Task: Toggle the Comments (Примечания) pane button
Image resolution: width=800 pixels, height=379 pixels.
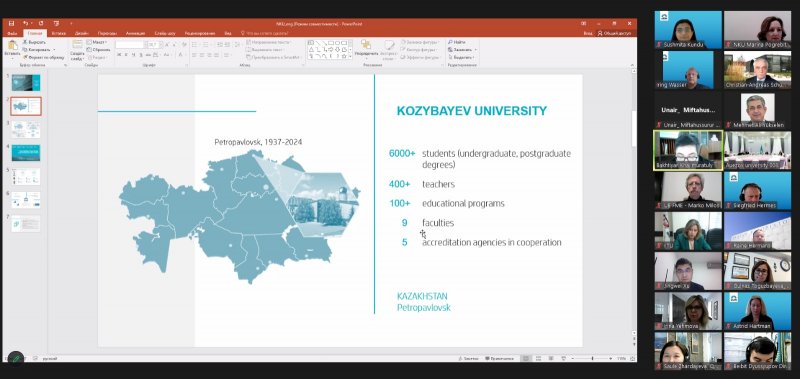Action: (499, 359)
